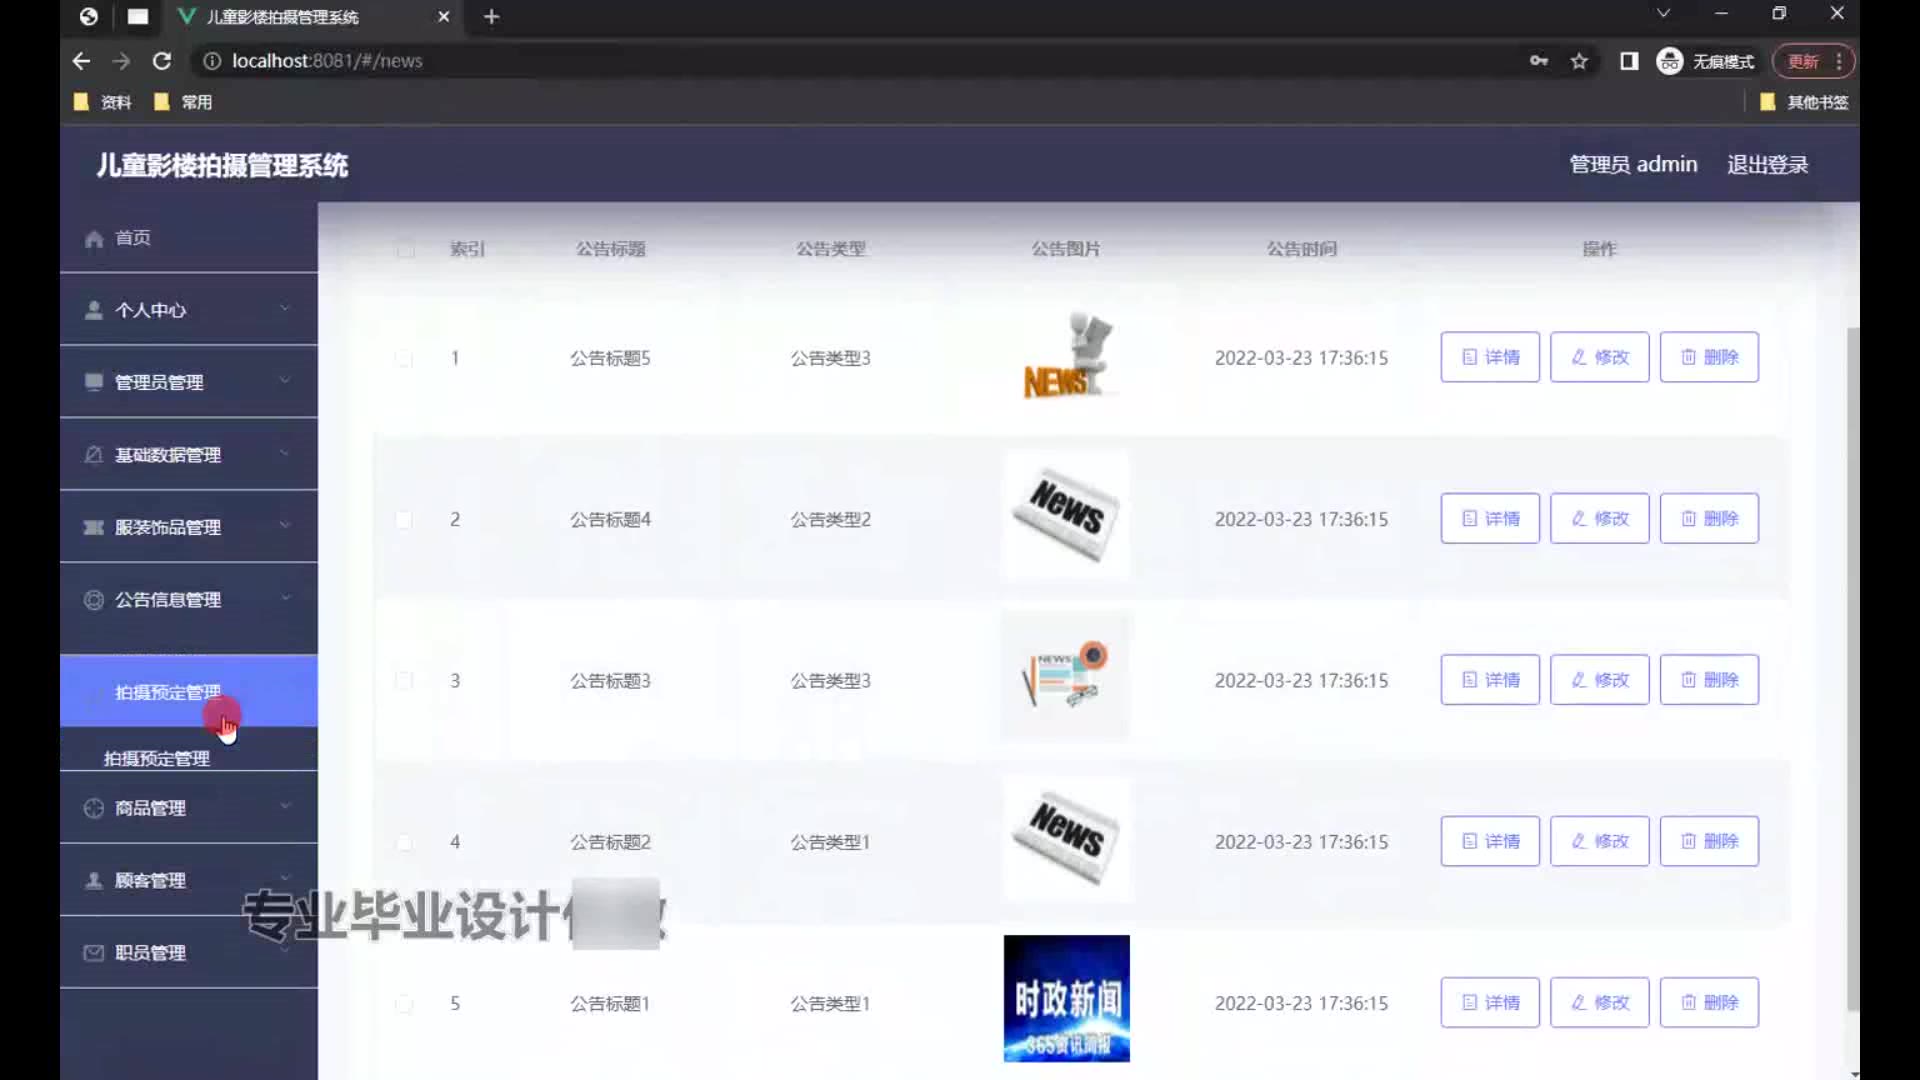The height and width of the screenshot is (1080, 1920).
Task: Click 退出登录 to log out
Action: pos(1767,165)
